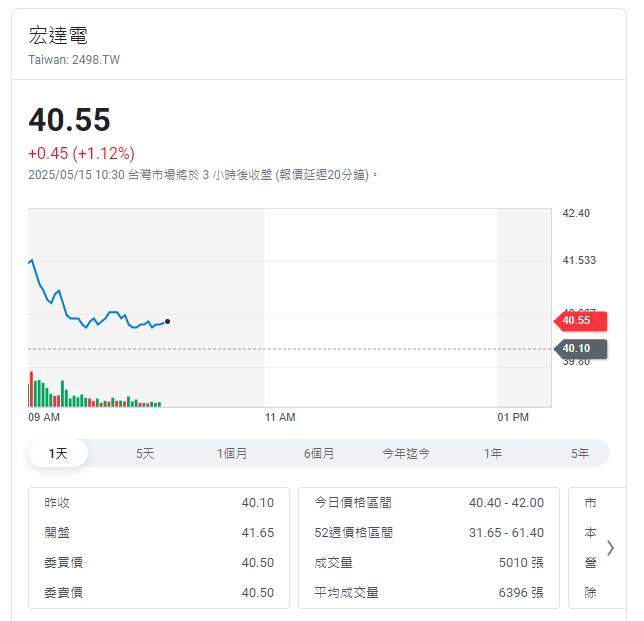
Task: Click the gray 40.10 previous close tag
Action: pos(581,349)
